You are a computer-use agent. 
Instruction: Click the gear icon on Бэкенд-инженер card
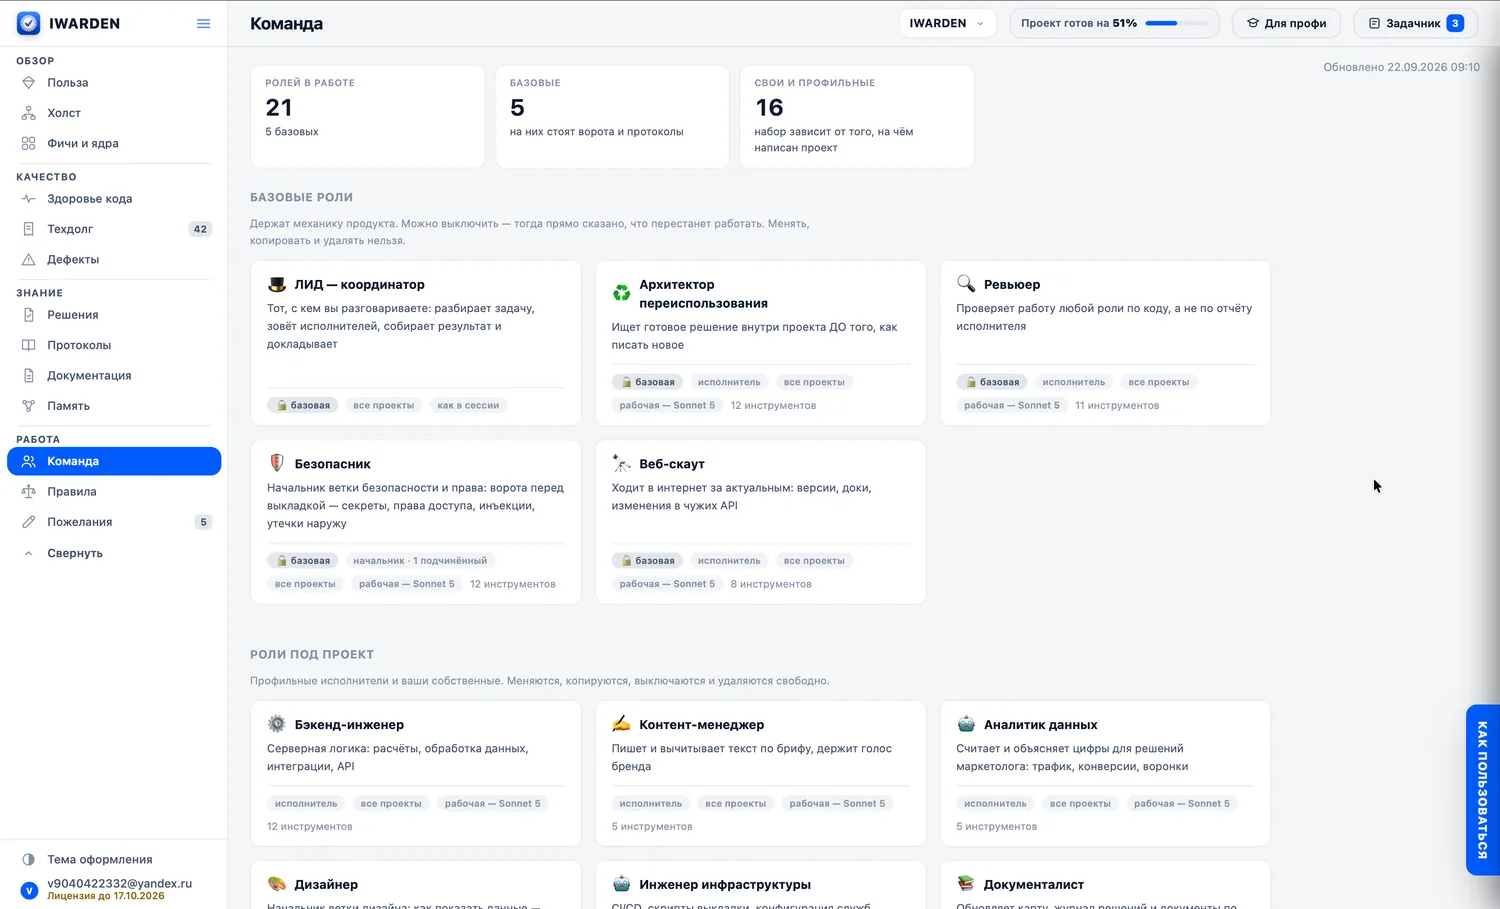[277, 724]
